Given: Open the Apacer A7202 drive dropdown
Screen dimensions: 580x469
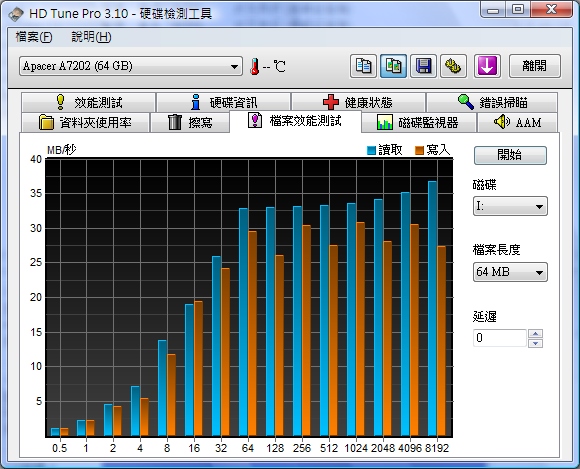Looking at the screenshot, I should [x=131, y=66].
